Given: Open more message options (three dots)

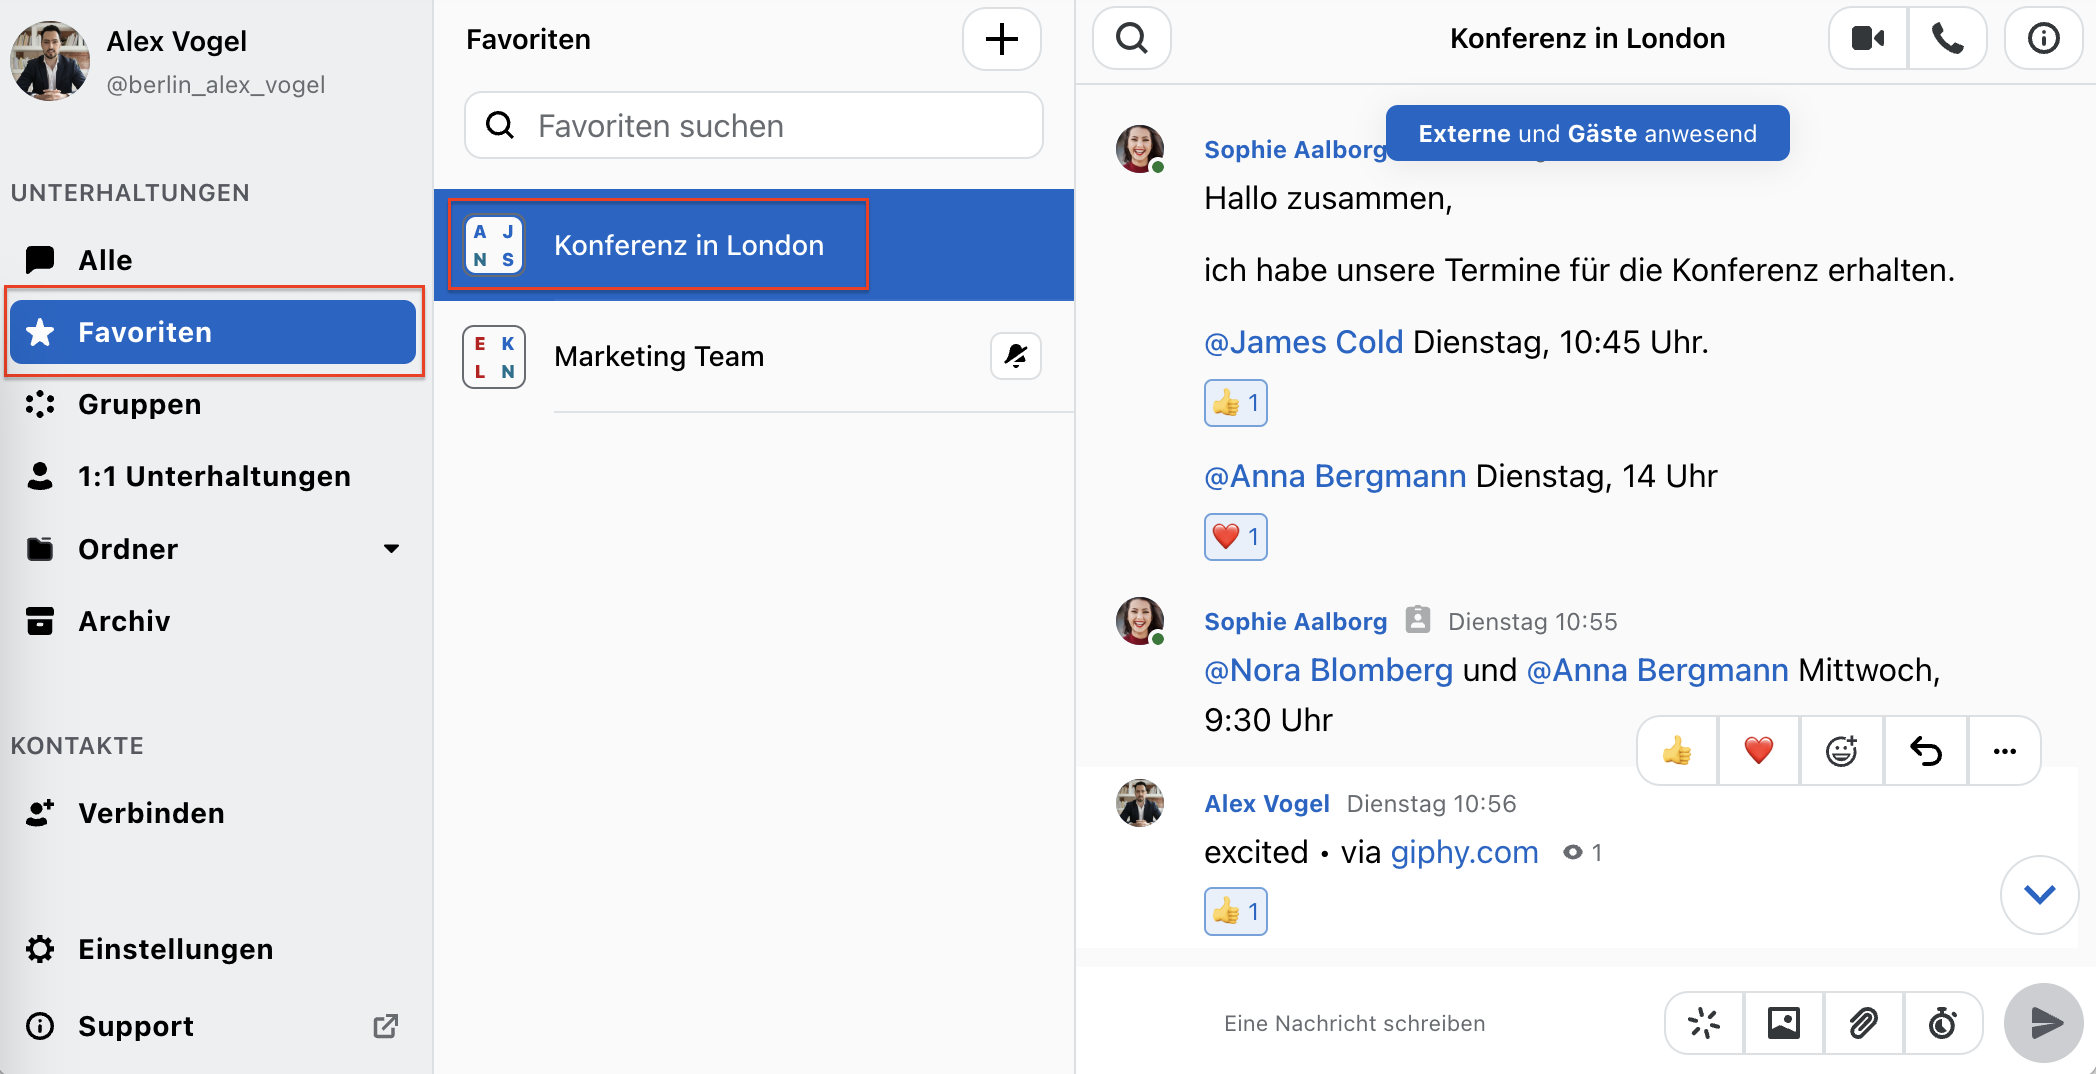Looking at the screenshot, I should [2005, 750].
